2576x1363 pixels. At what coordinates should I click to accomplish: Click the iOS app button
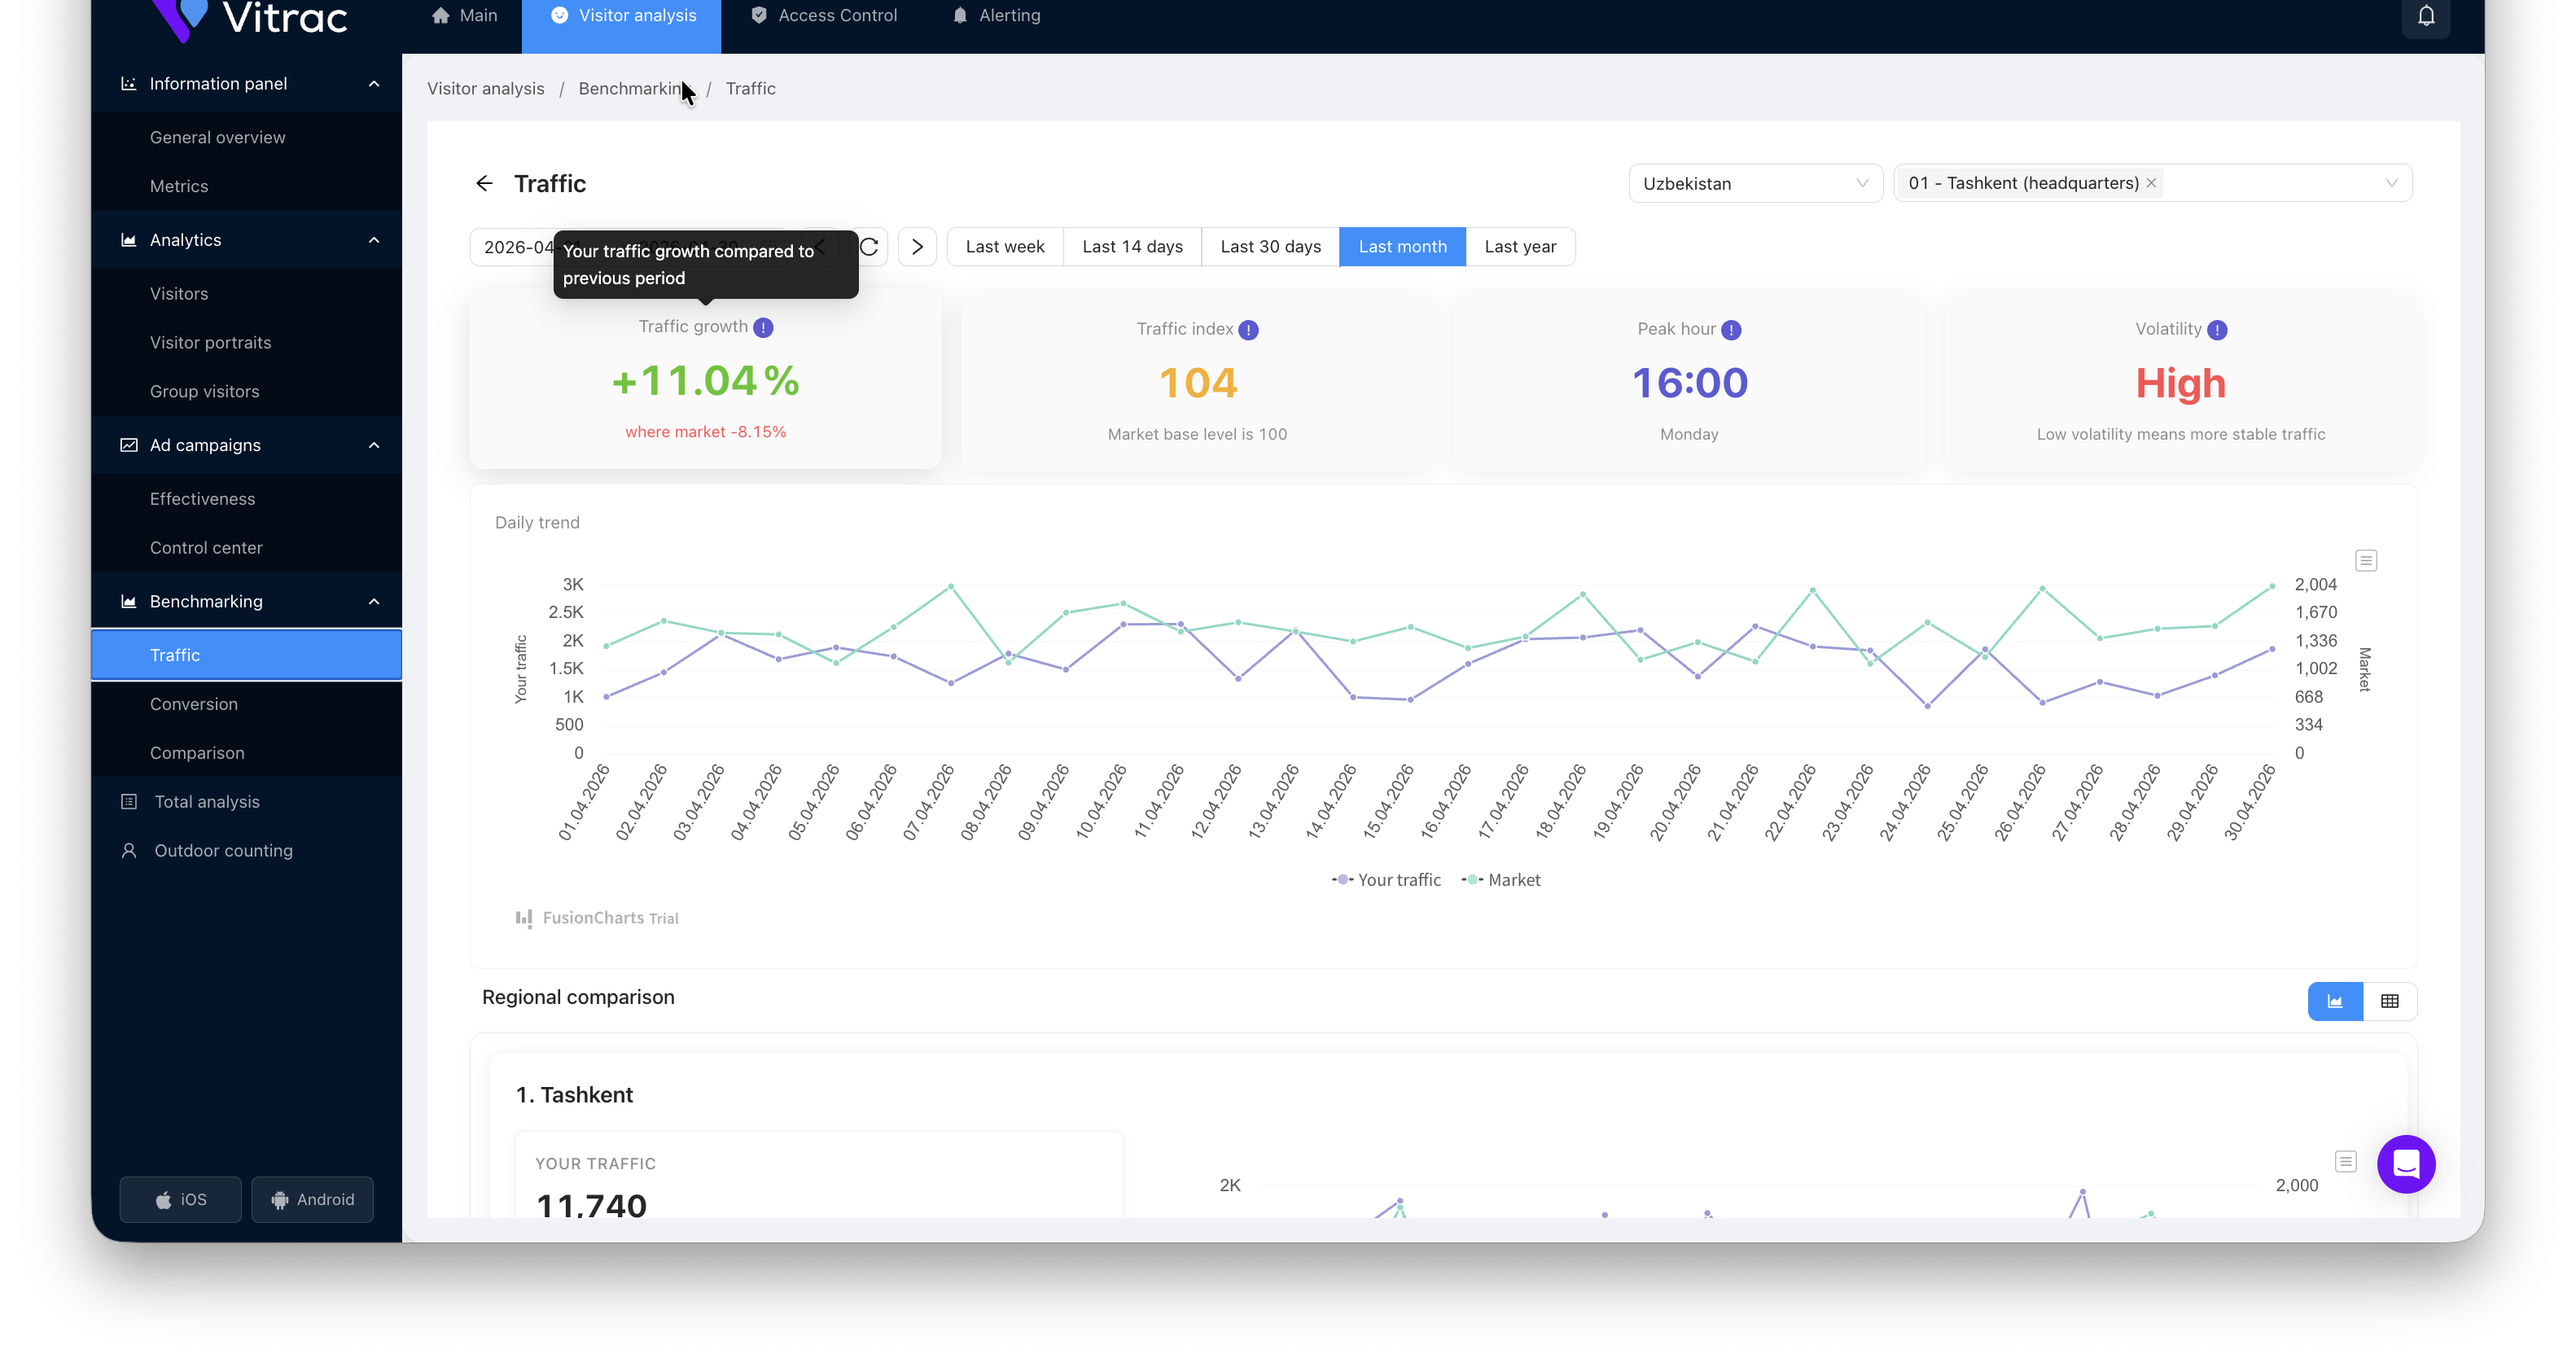click(x=181, y=1199)
